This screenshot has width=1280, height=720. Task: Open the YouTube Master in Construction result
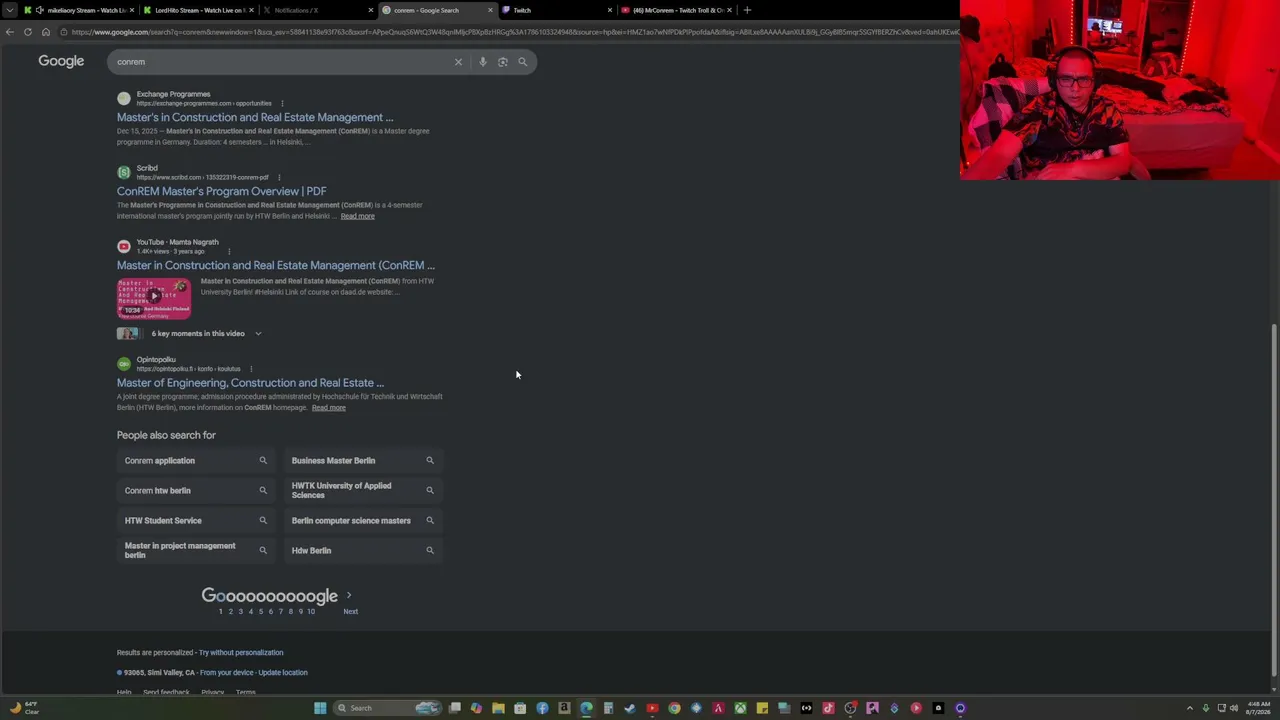pyautogui.click(x=276, y=265)
